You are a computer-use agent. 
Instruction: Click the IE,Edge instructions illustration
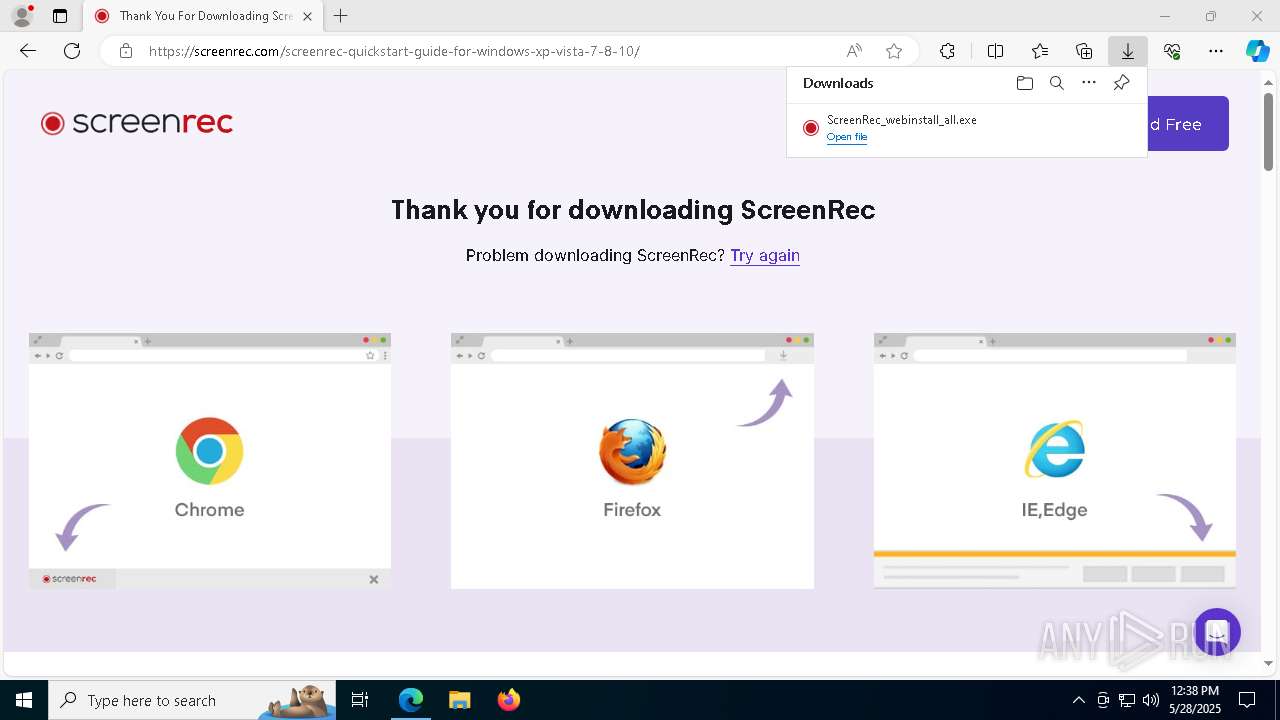pos(1055,460)
